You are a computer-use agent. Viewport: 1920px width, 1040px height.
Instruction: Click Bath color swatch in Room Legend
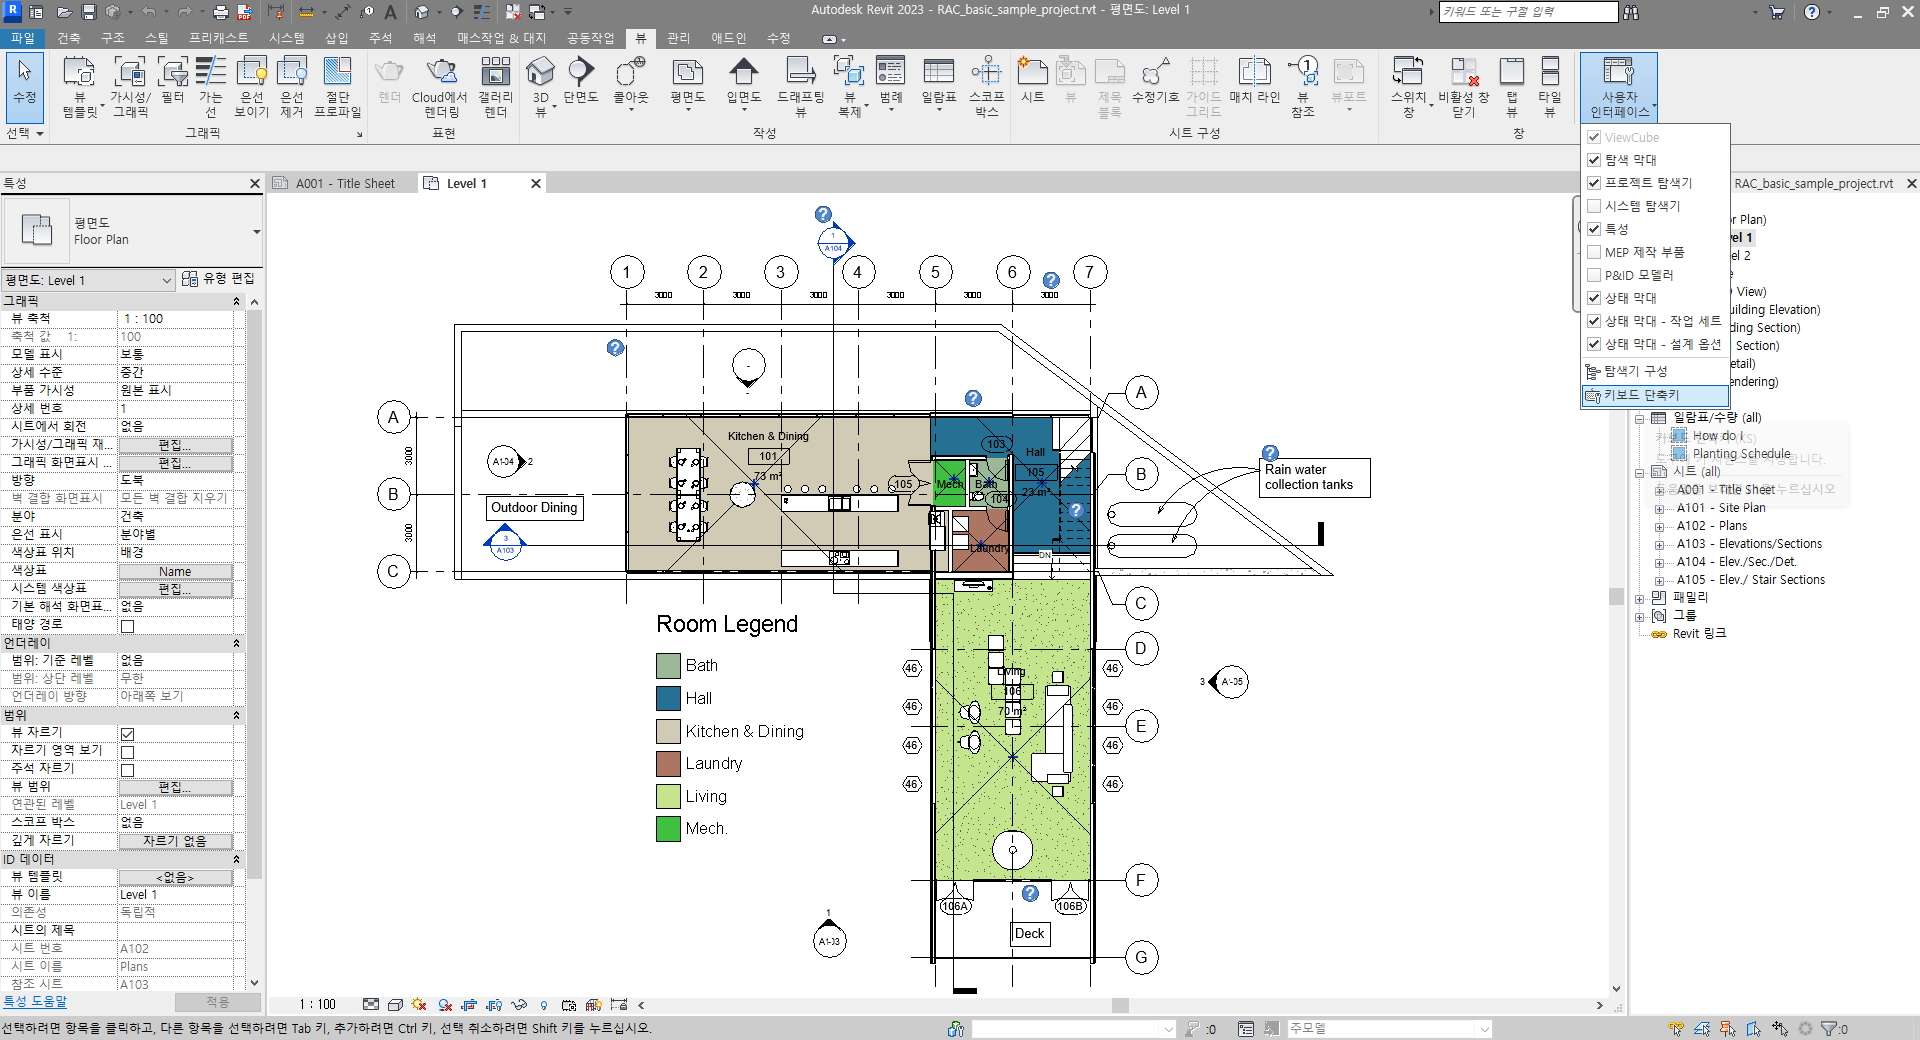tap(668, 665)
